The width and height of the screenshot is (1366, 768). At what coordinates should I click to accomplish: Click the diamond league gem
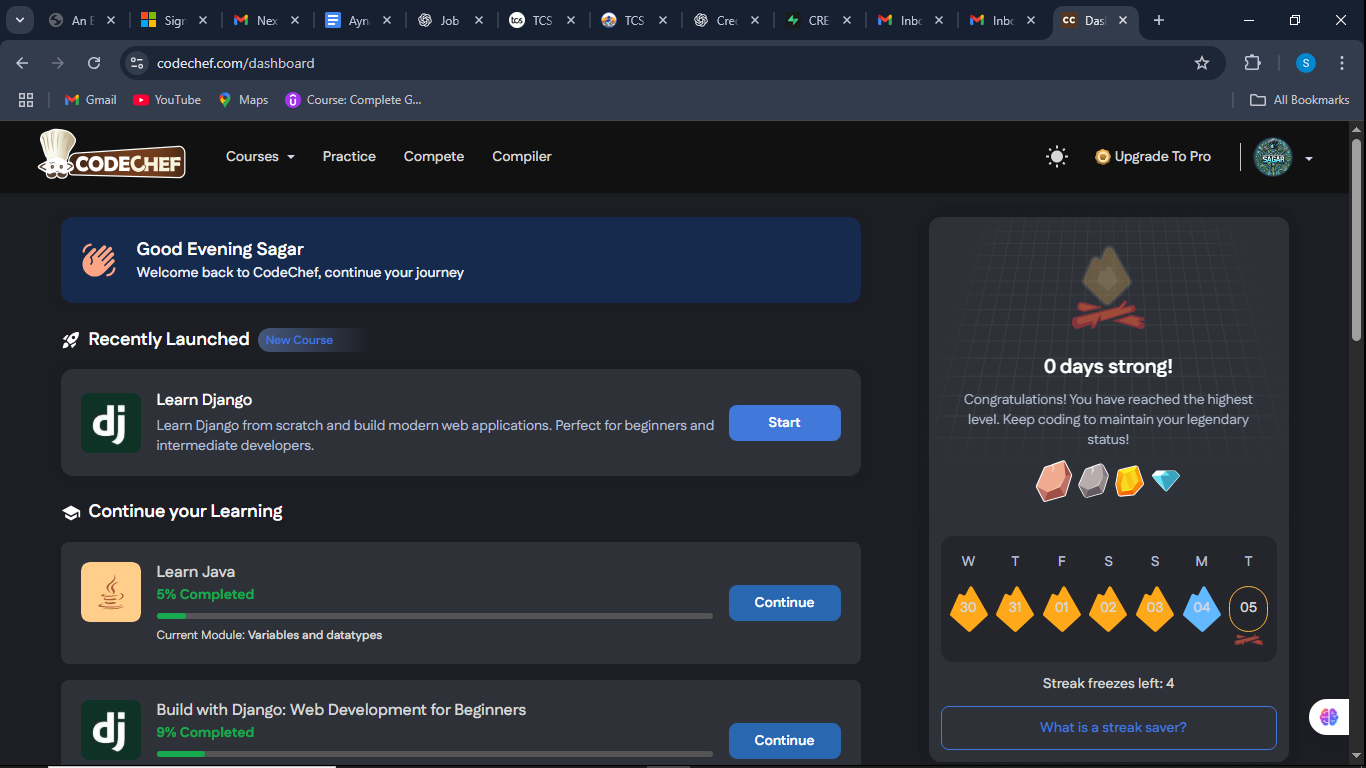coord(1165,481)
